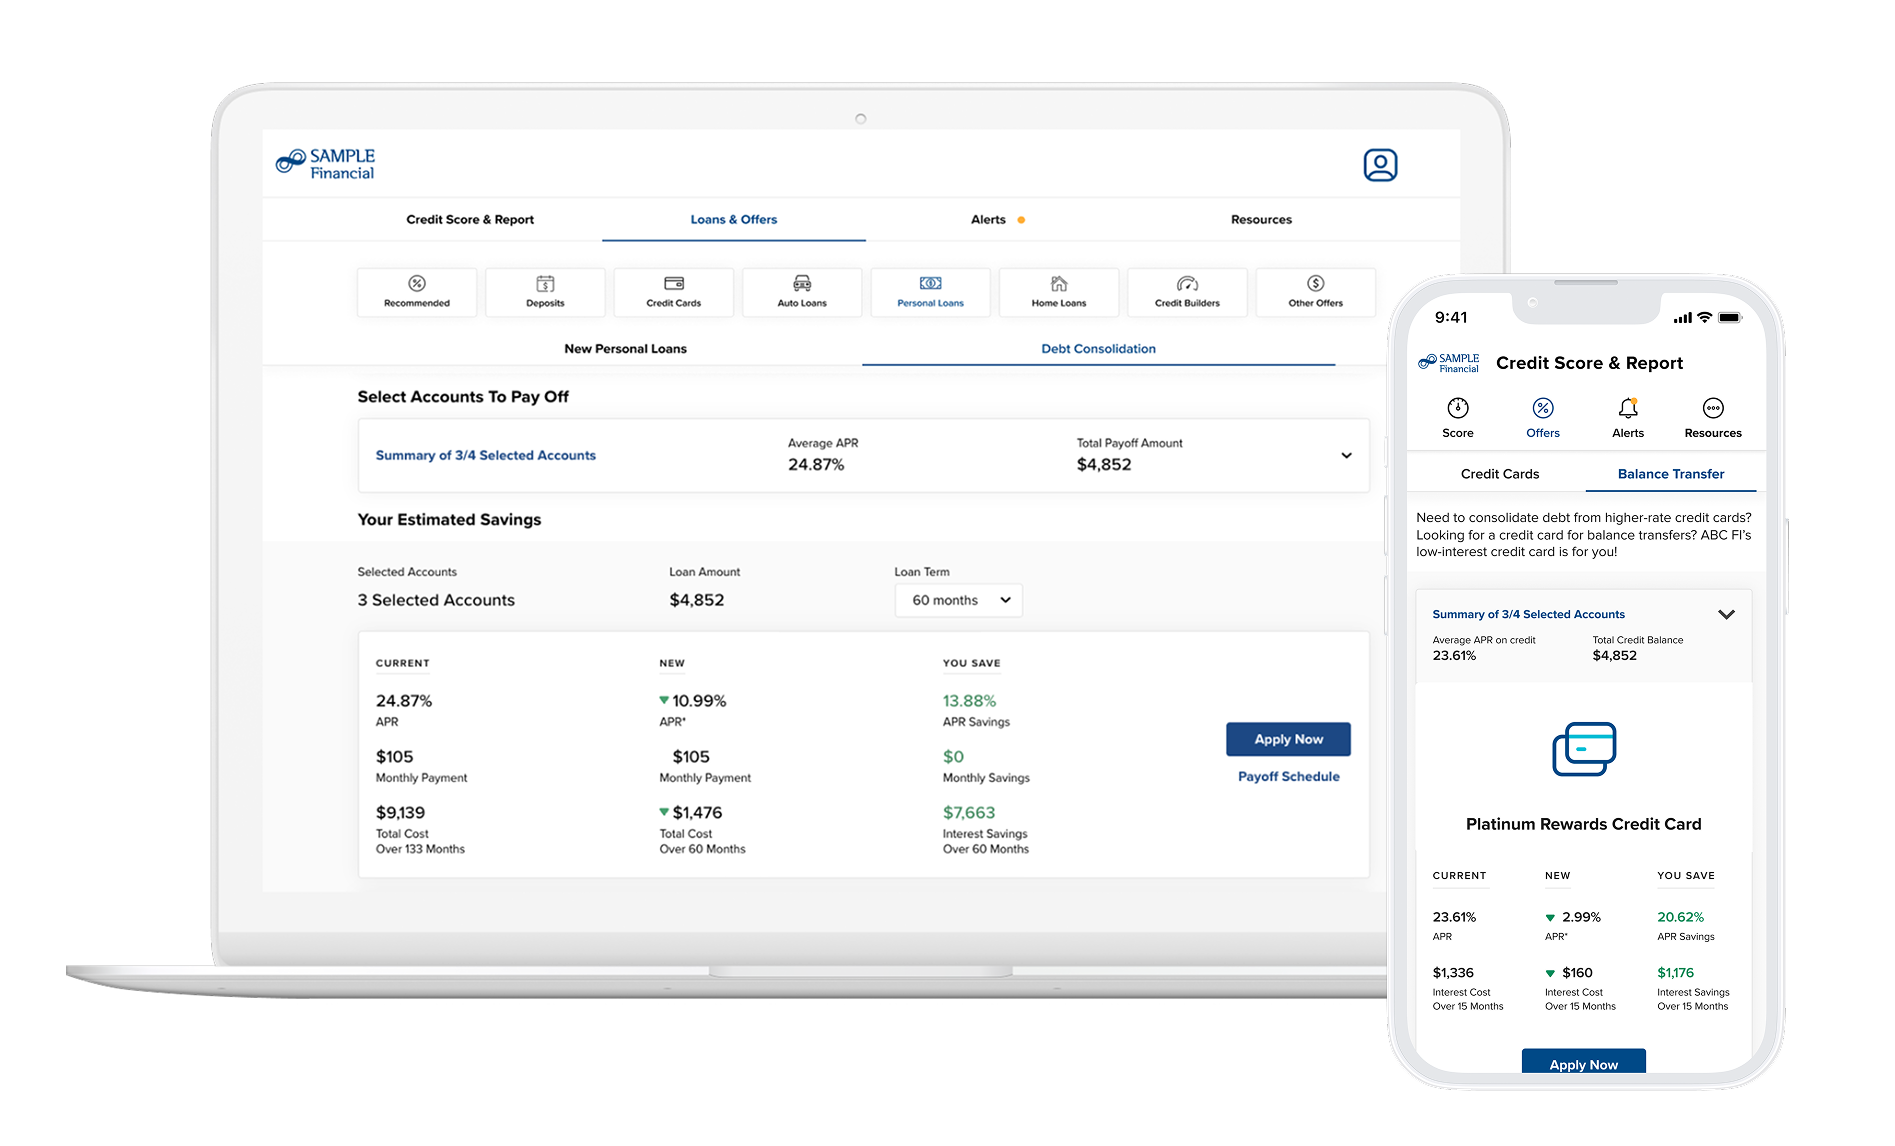This screenshot has width=1895, height=1146.
Task: Expand Summary of 3/4 Selected Accounts on laptop
Action: click(1346, 456)
